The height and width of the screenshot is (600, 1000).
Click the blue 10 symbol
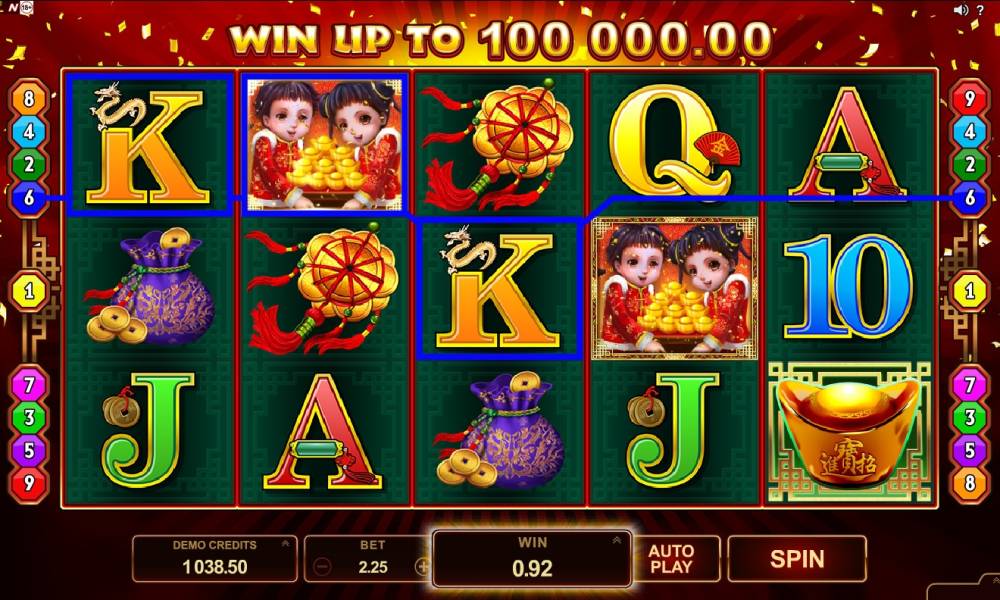(848, 286)
